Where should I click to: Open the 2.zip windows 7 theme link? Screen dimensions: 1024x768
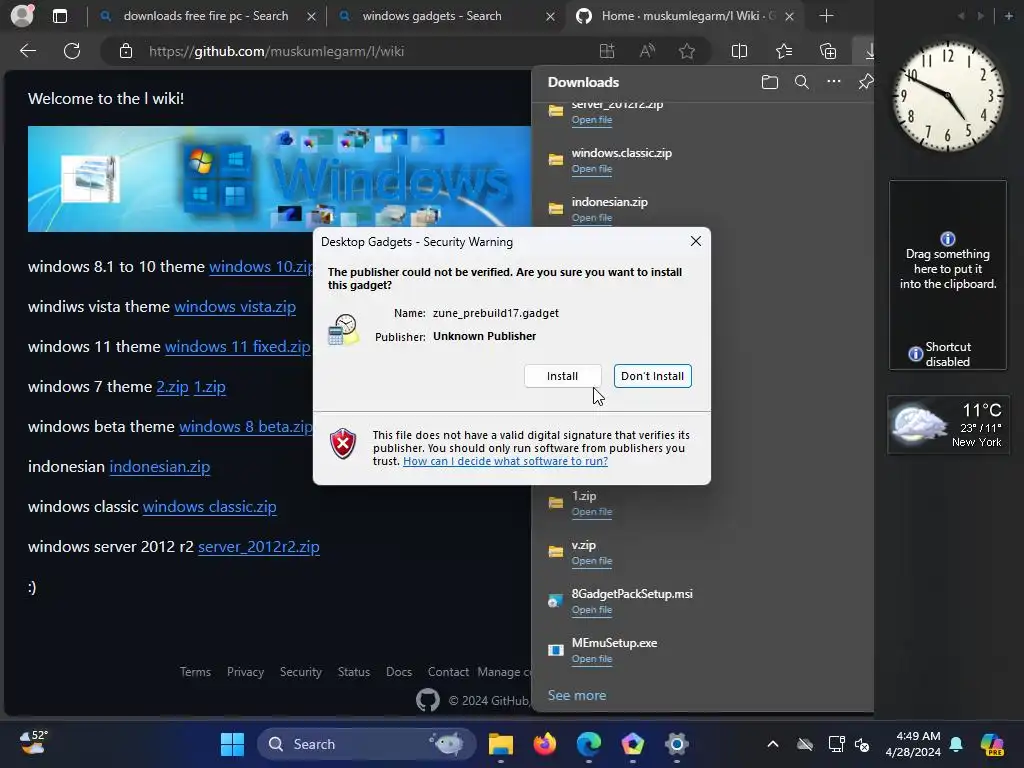click(x=172, y=387)
